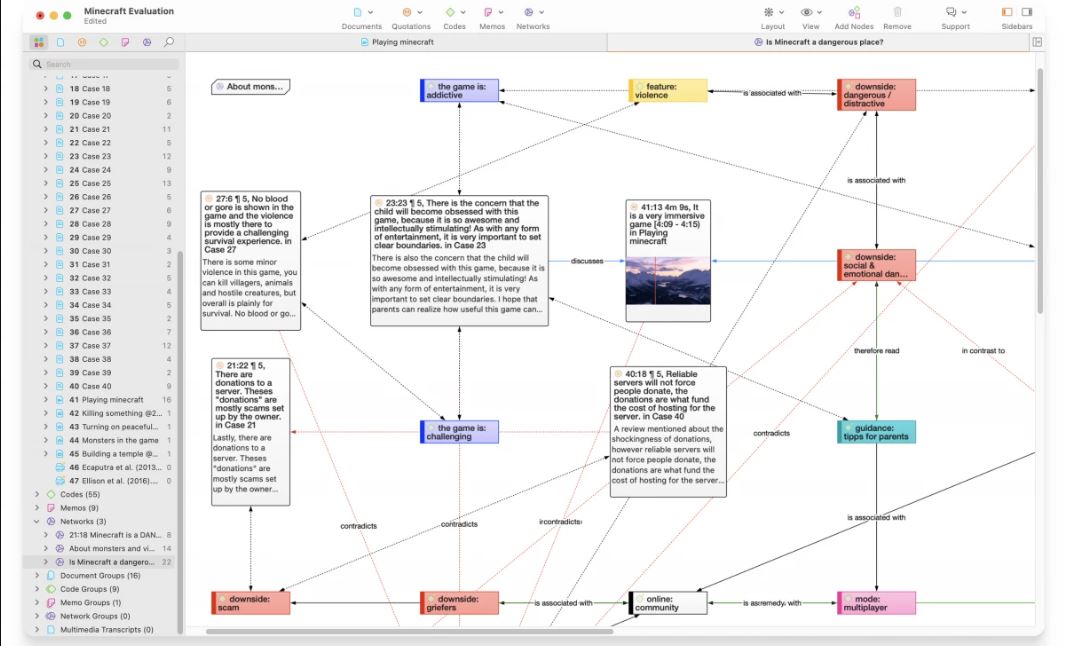Open the Quotations dropdown arrow
This screenshot has height=646, width=1066.
point(420,12)
